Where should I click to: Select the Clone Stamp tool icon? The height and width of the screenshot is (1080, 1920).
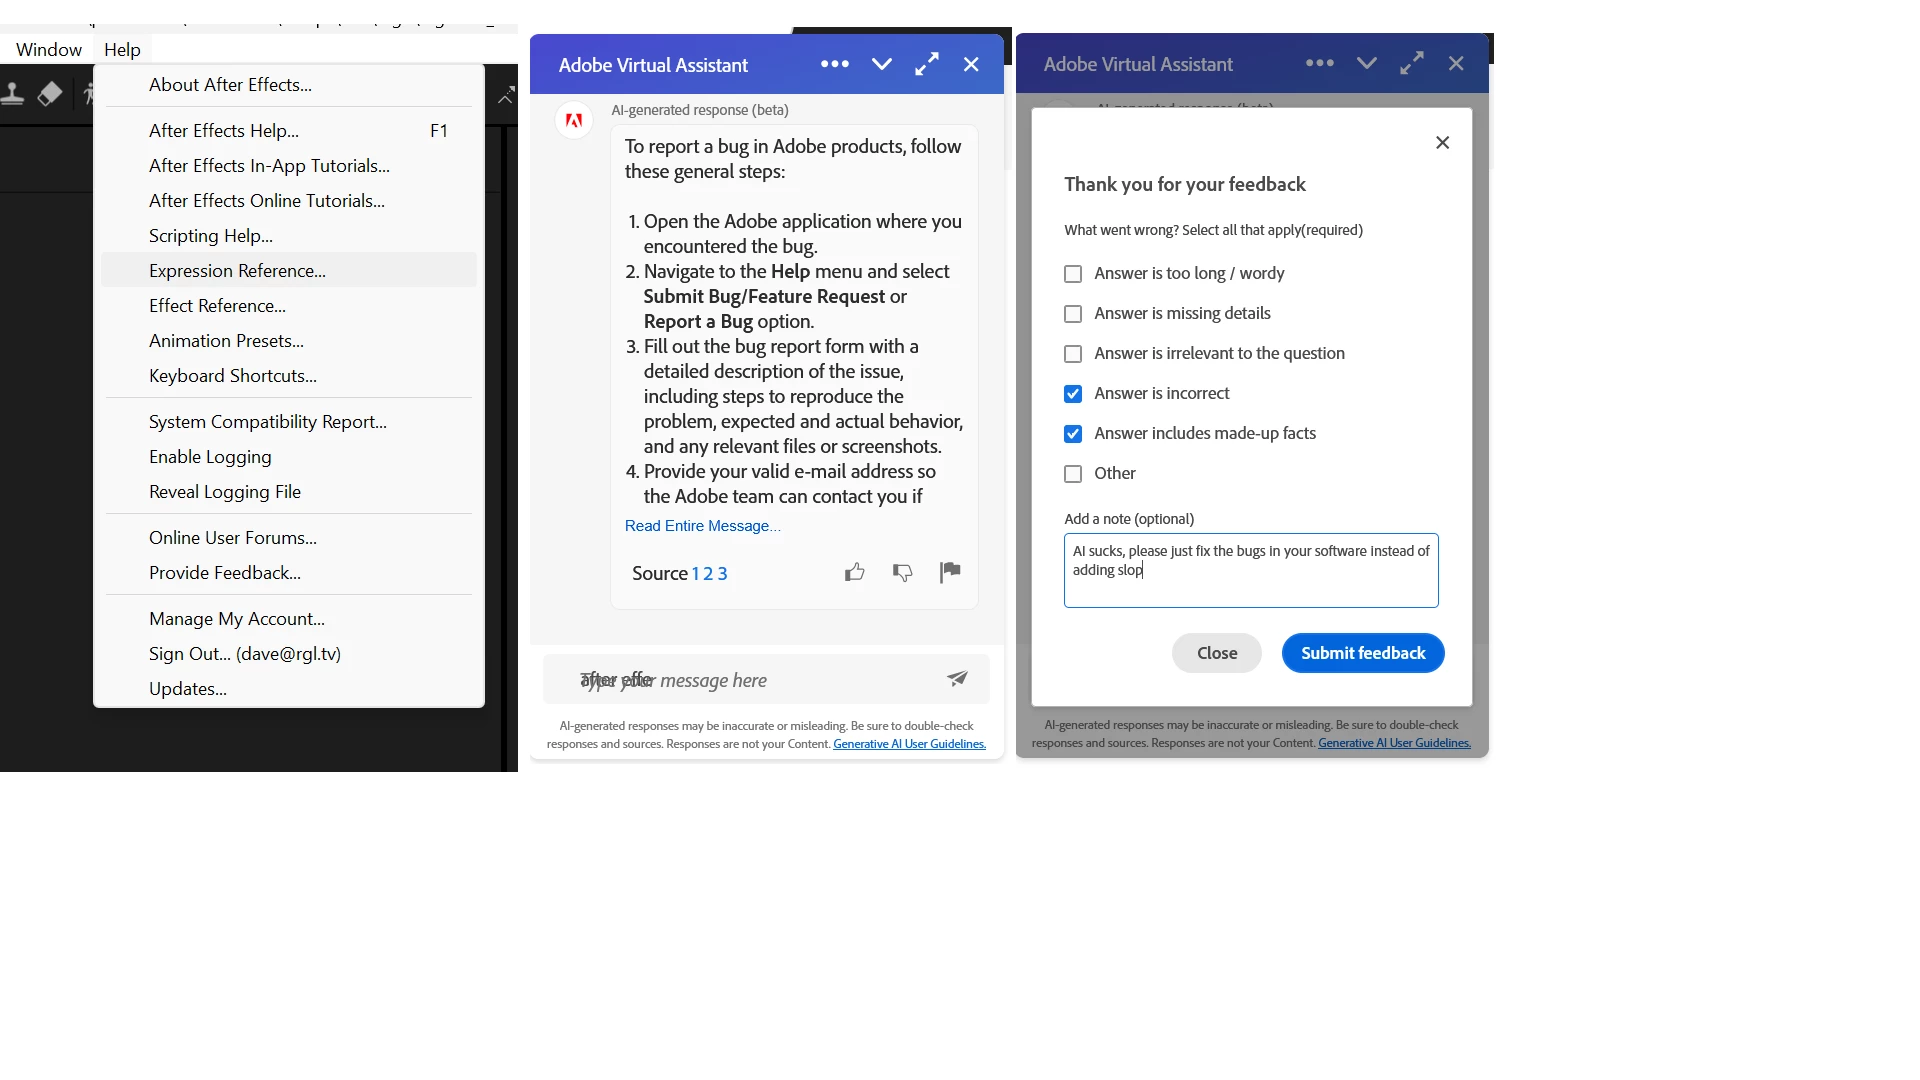point(13,94)
